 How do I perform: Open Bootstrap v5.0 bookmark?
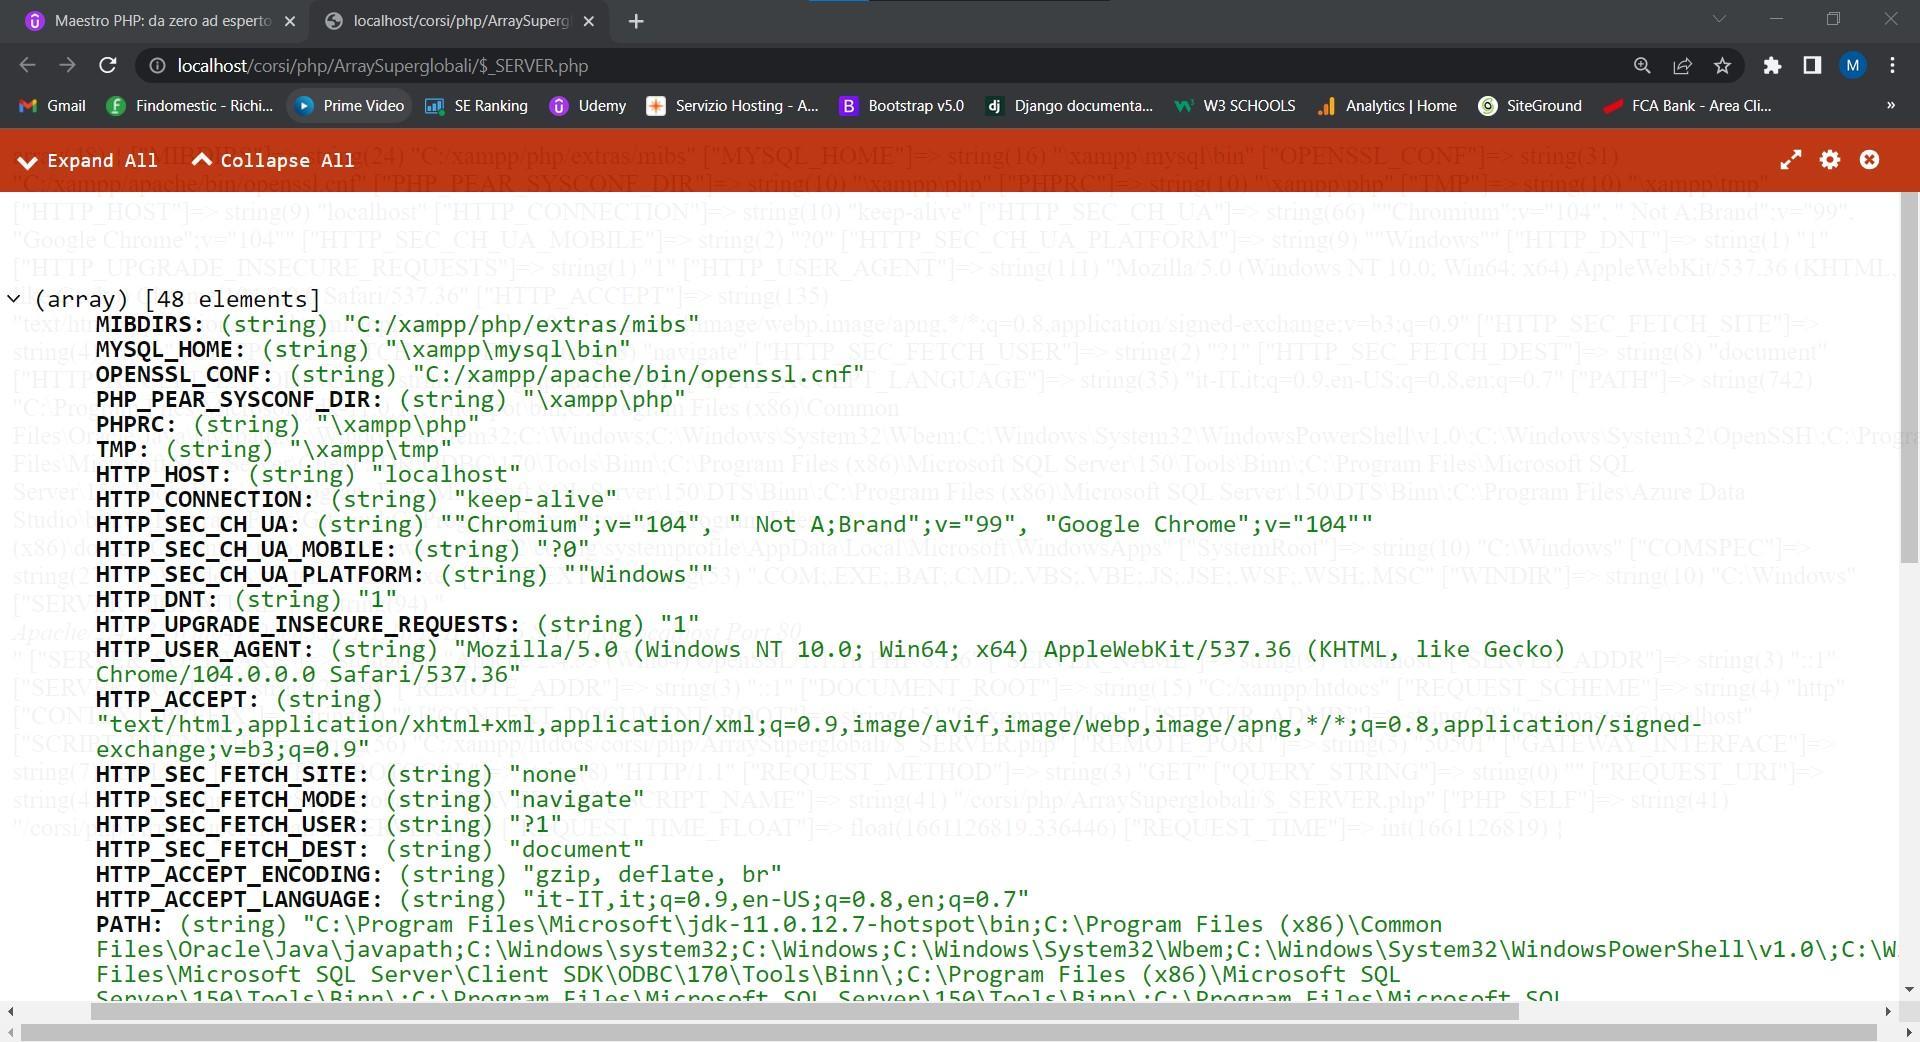(901, 106)
